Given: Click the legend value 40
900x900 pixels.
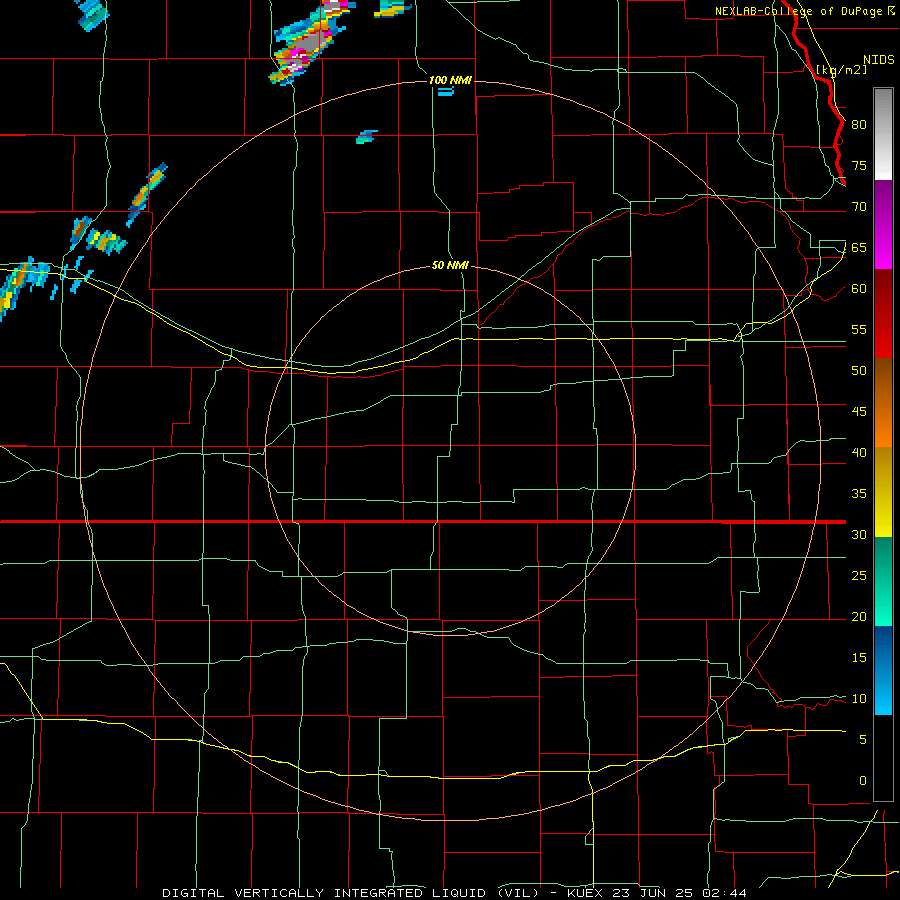Looking at the screenshot, I should pos(859,452).
